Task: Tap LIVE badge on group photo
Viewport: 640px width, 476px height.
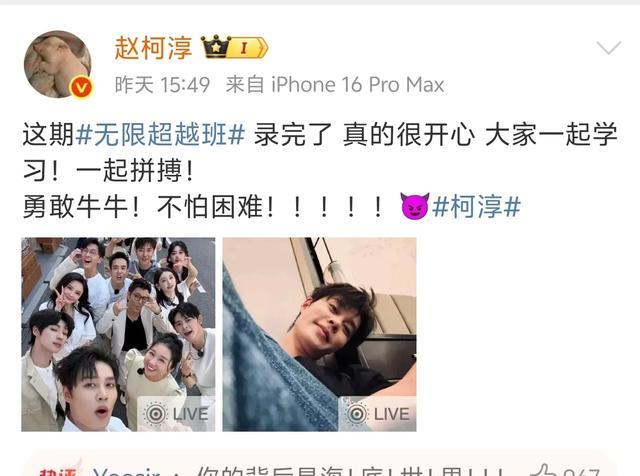Action: (176, 414)
